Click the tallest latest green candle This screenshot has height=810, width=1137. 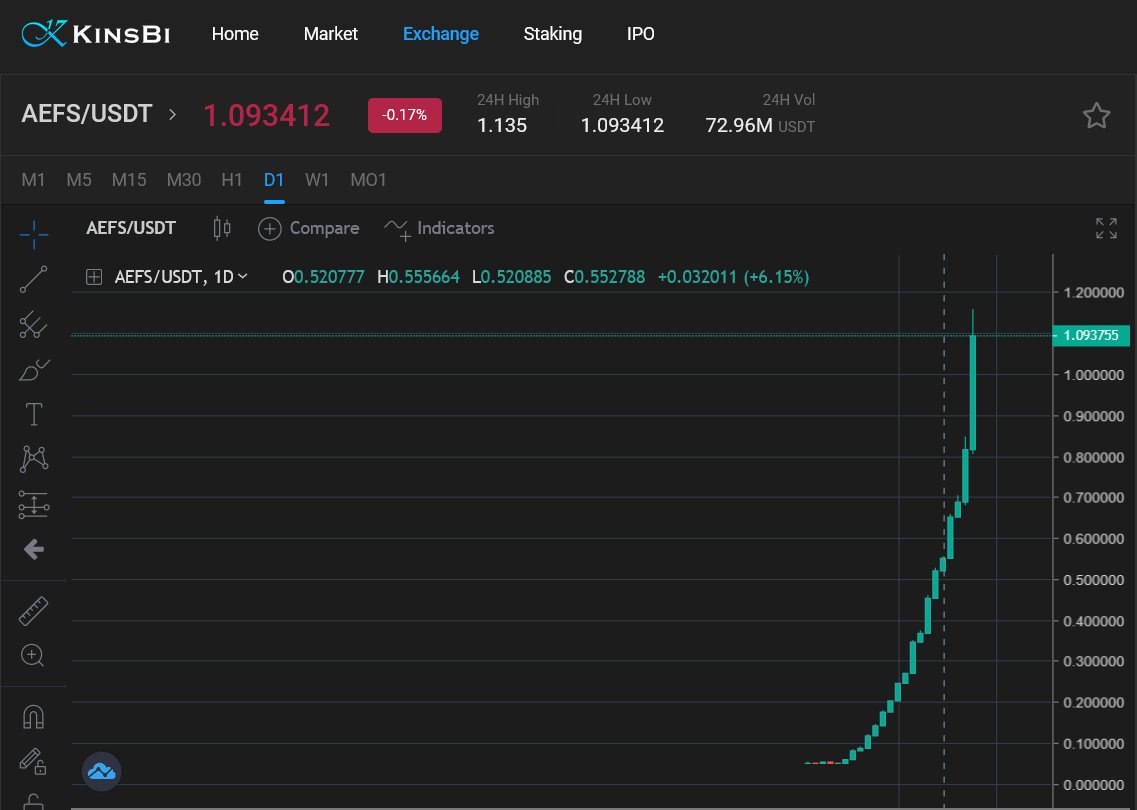pos(972,392)
